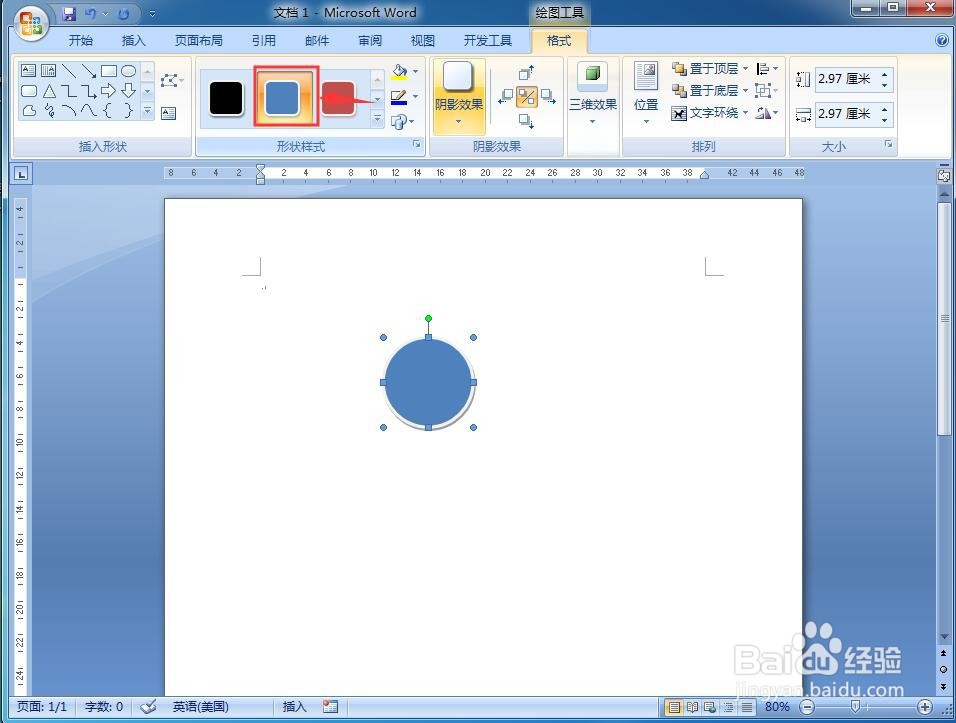
Task: Select the scribble shape tool
Action: 49,110
